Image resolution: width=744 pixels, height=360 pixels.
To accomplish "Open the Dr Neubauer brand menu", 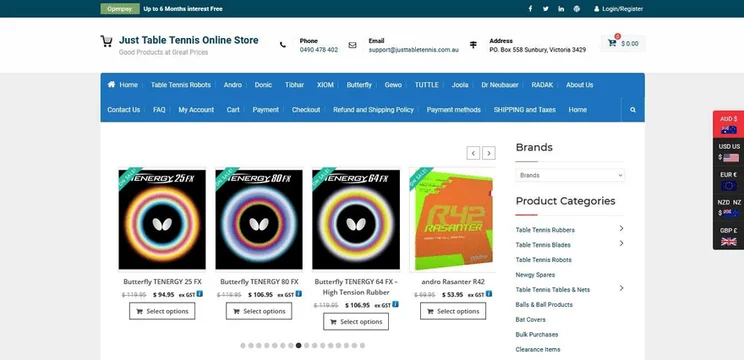I will point(500,85).
